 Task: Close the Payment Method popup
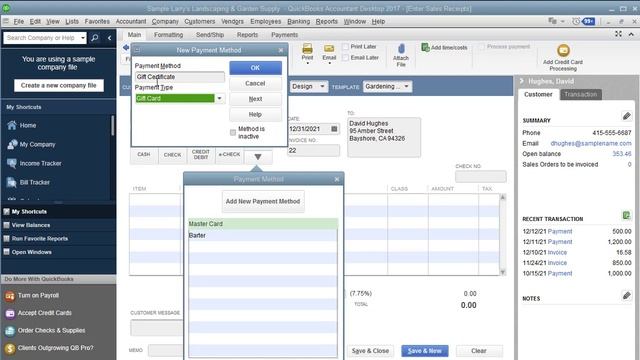point(337,179)
